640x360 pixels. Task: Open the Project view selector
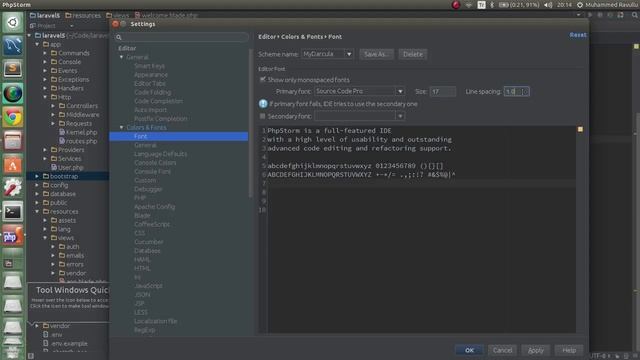coord(52,26)
